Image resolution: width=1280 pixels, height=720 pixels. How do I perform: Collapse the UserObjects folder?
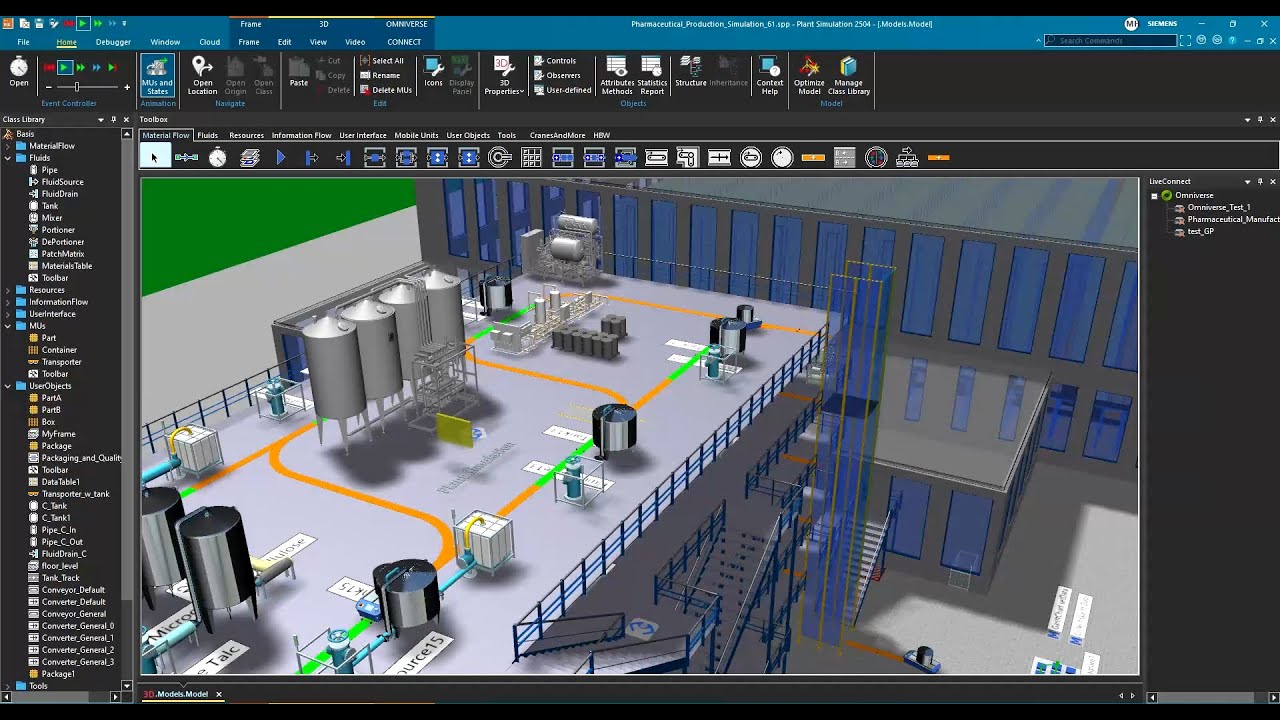(8, 386)
